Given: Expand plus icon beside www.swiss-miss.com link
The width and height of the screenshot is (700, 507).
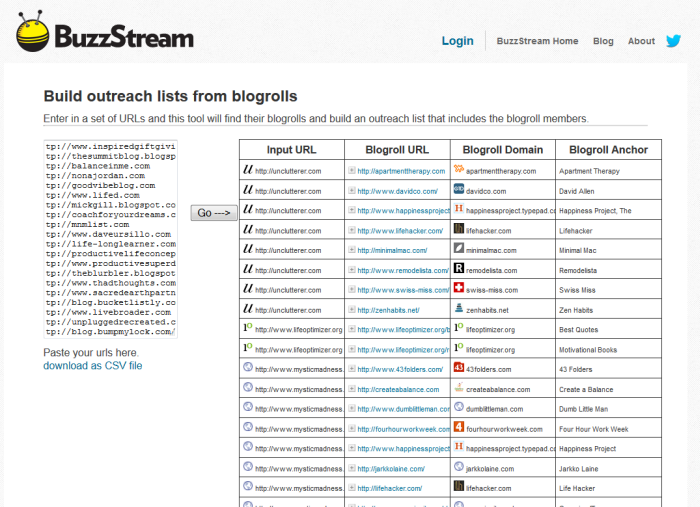Looking at the screenshot, I should click(x=352, y=289).
